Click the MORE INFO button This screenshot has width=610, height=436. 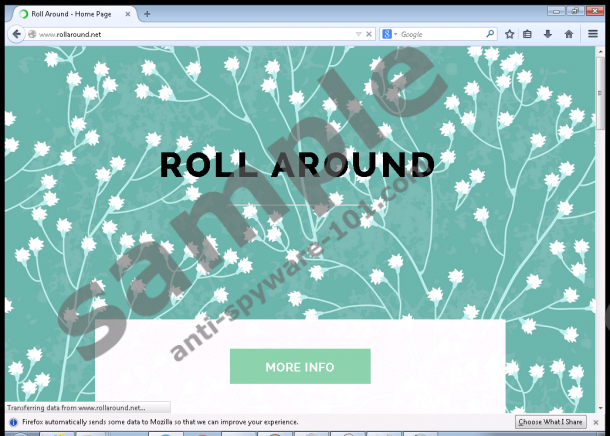coord(300,367)
